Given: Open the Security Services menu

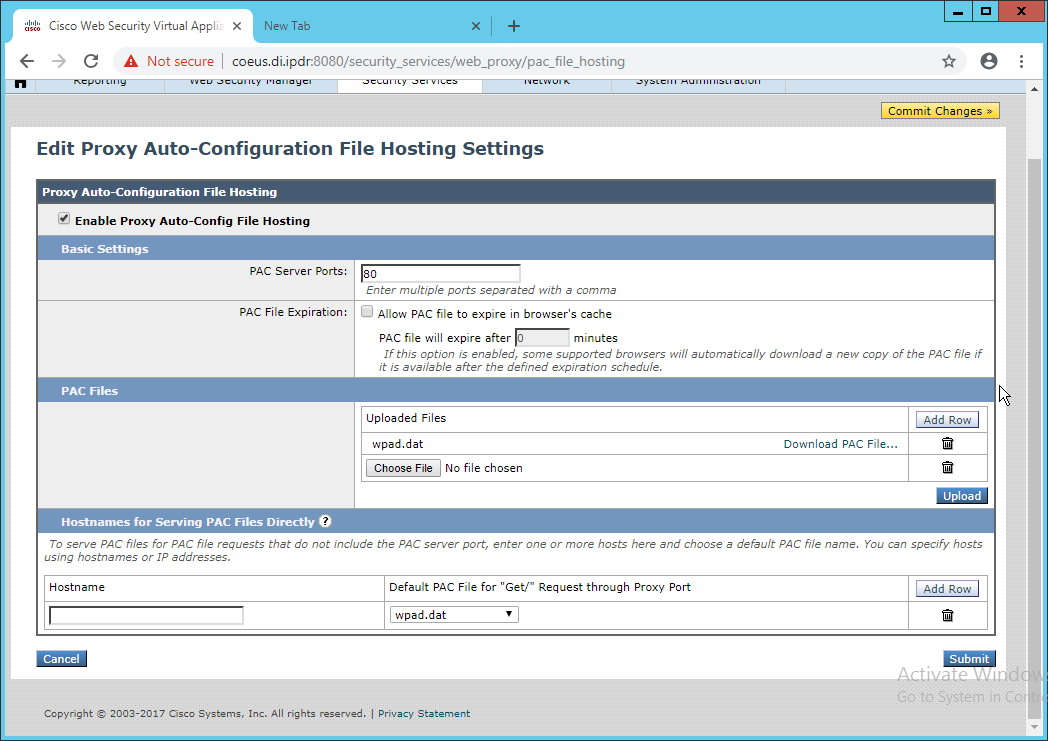Looking at the screenshot, I should click(410, 83).
